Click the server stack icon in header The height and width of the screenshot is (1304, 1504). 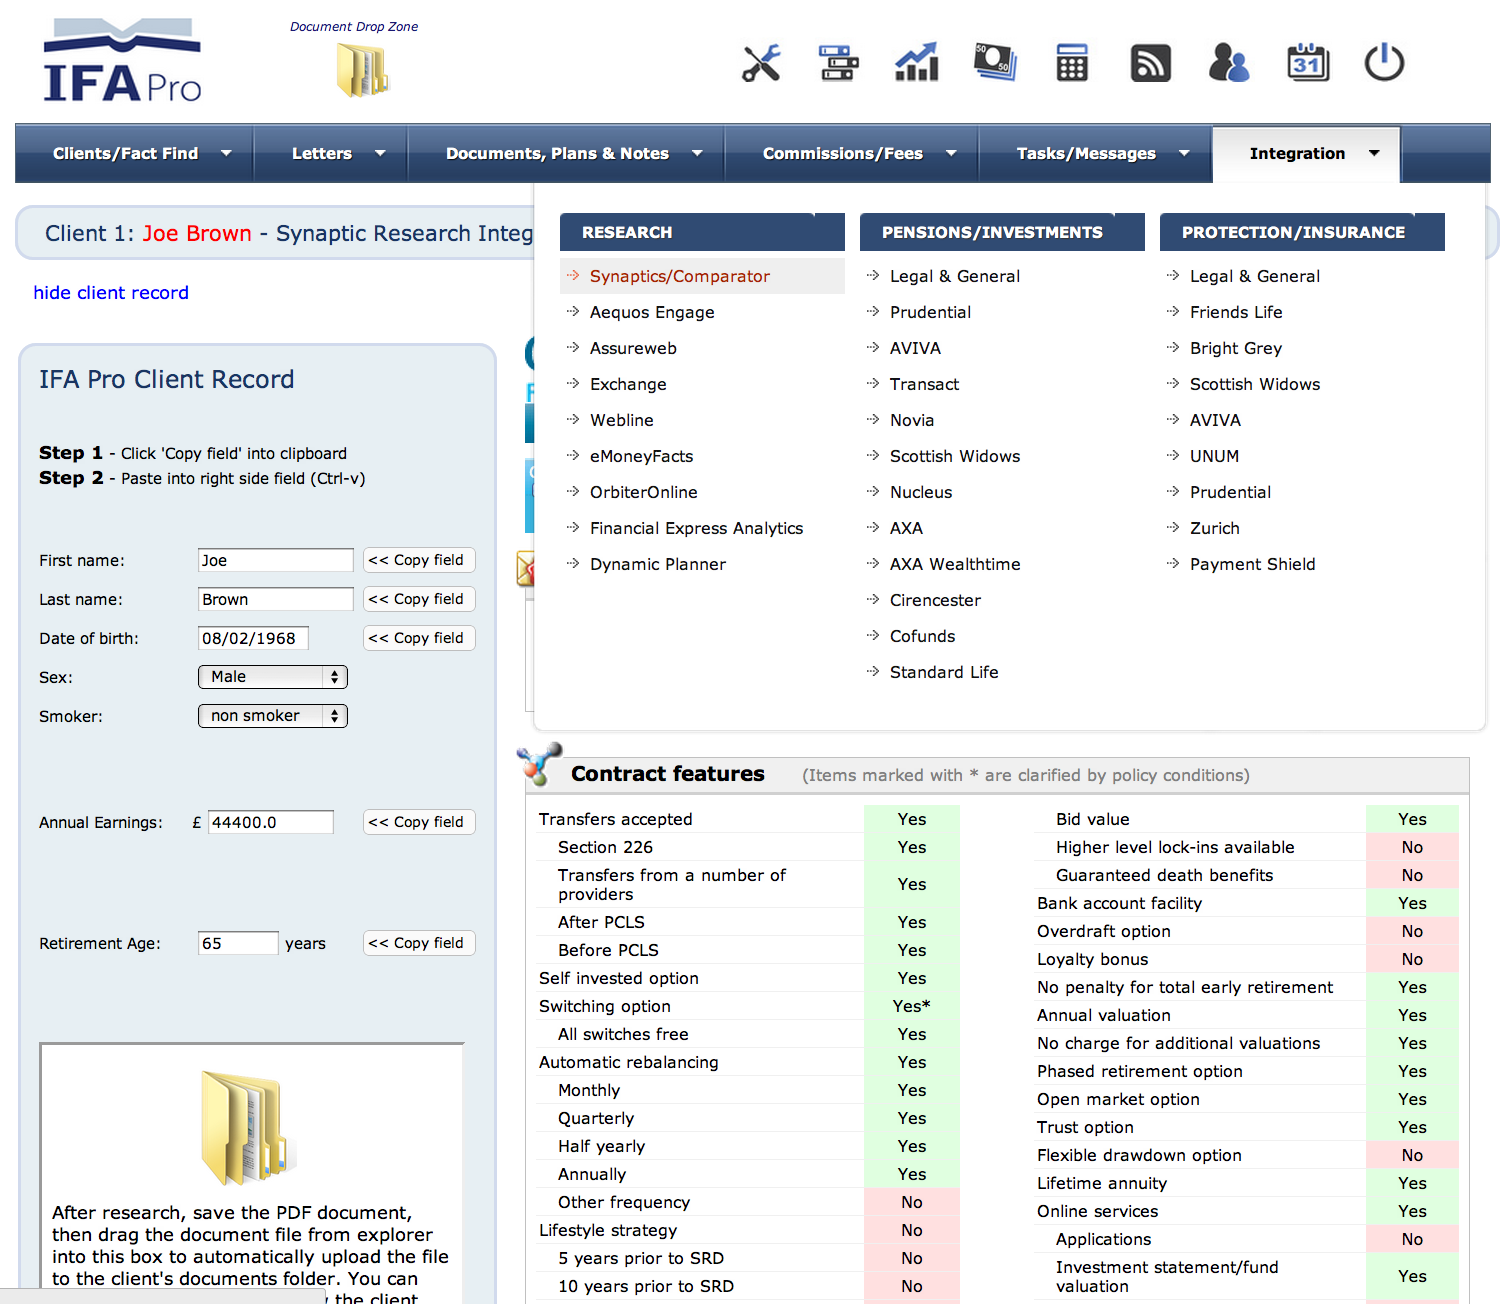click(x=838, y=63)
